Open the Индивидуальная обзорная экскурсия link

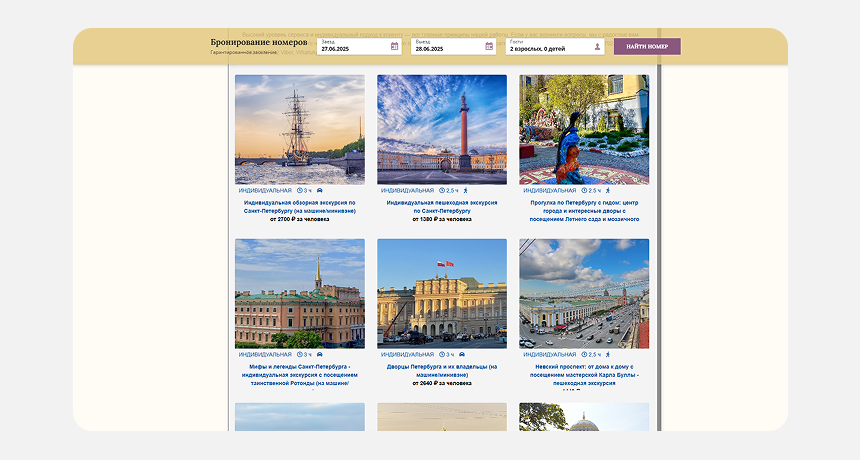[299, 207]
